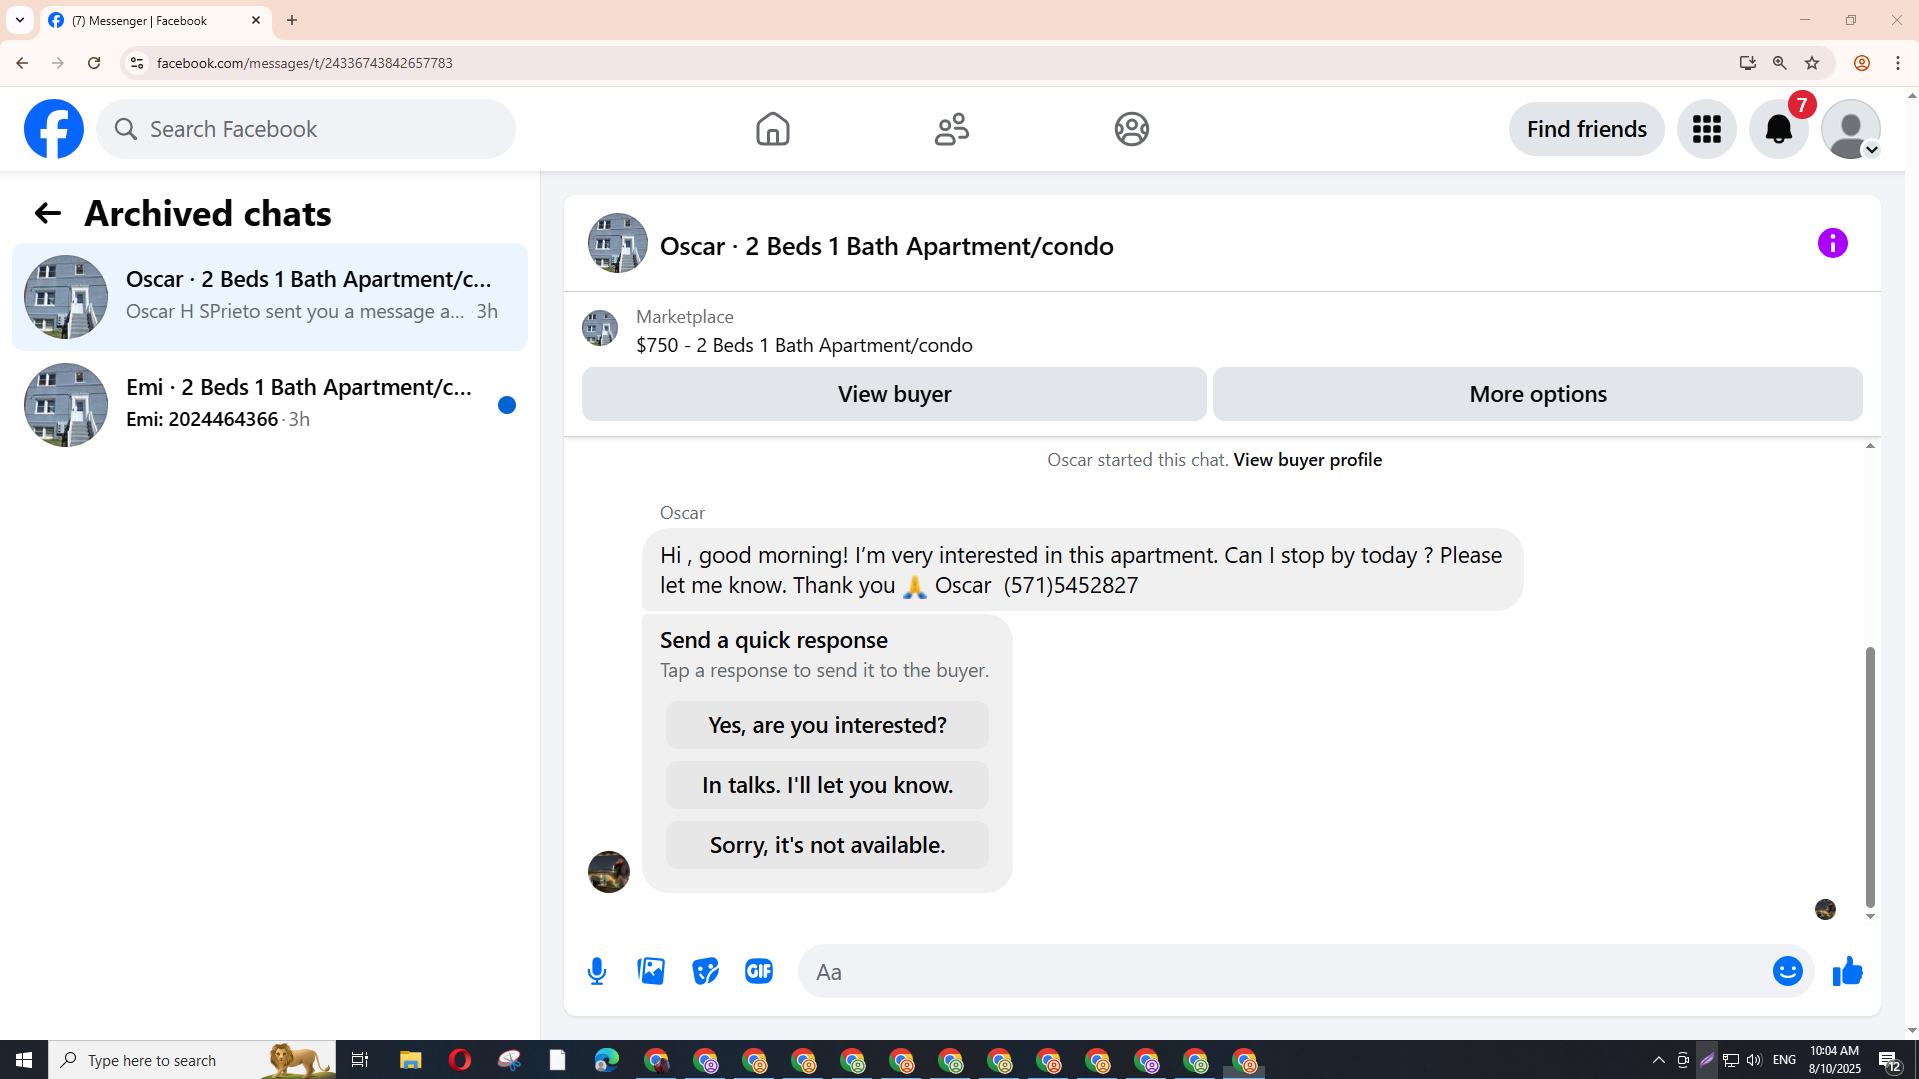Open the Home feed icon
The width and height of the screenshot is (1919, 1079).
pyautogui.click(x=772, y=129)
